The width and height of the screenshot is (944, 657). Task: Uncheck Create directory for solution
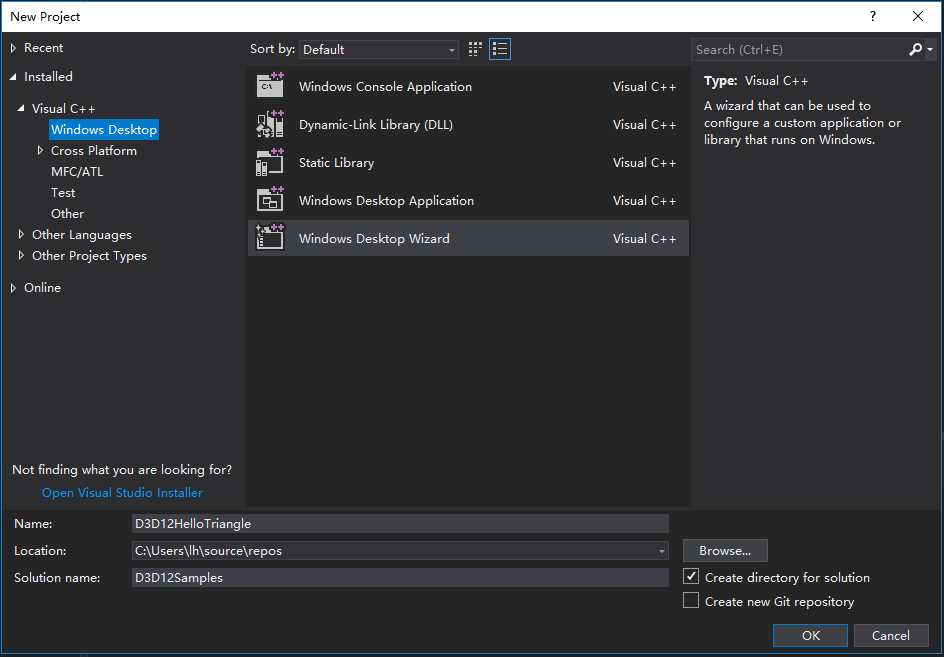[691, 577]
